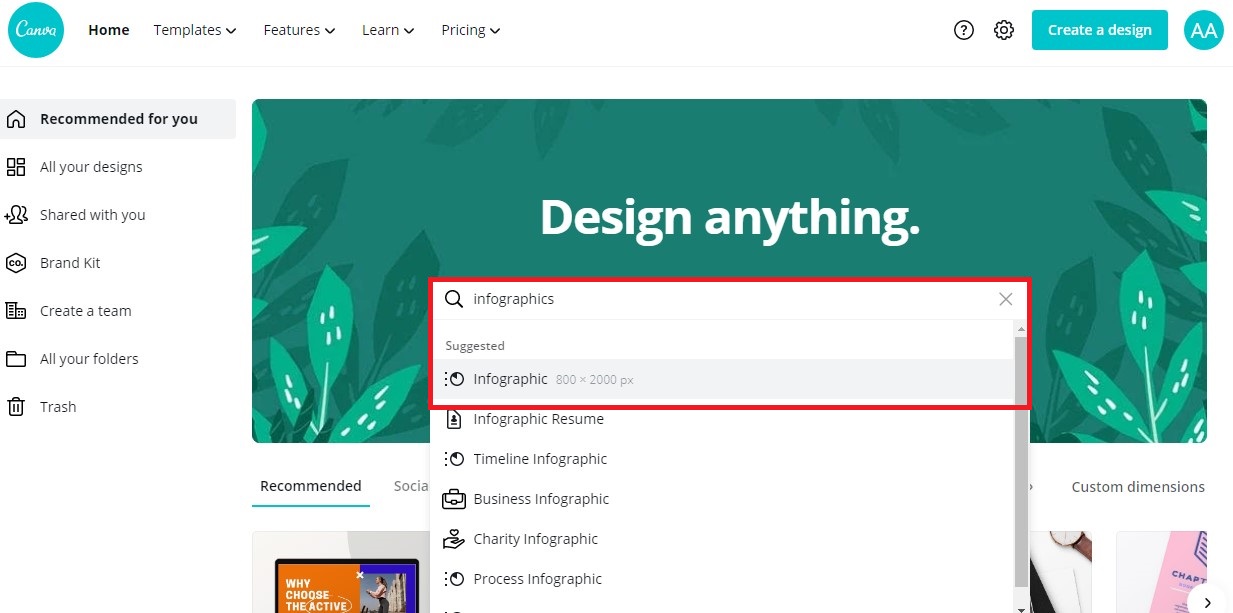
Task: Click the All your folders folder icon
Action: point(17,358)
